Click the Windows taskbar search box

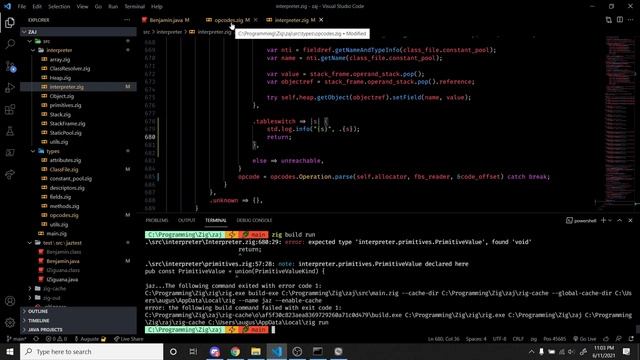[91, 351]
